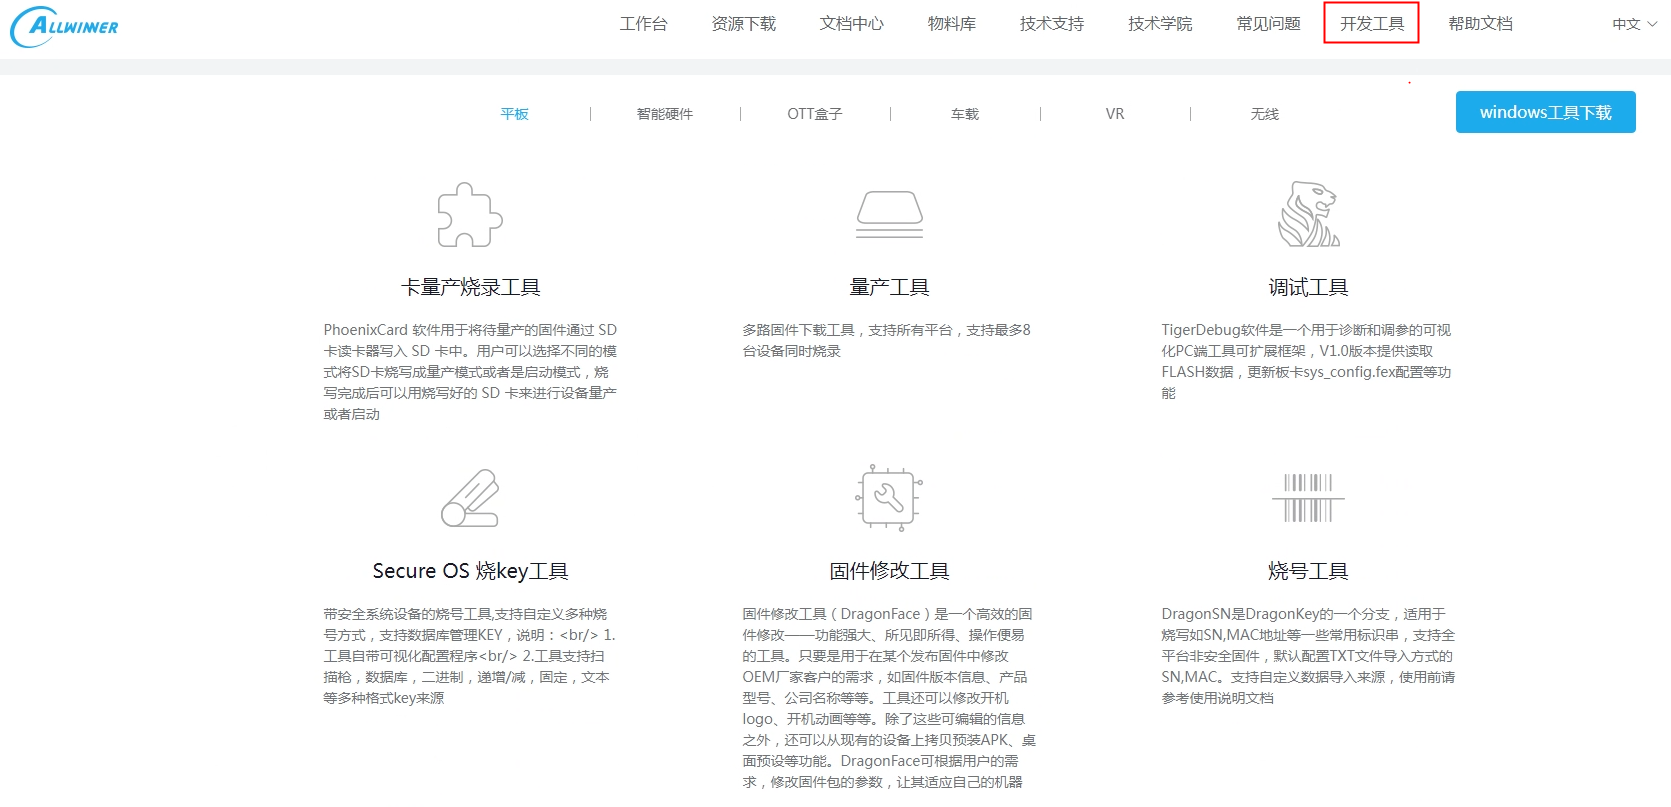1671x807 pixels.
Task: Open the 资源下载 menu
Action: 743,23
